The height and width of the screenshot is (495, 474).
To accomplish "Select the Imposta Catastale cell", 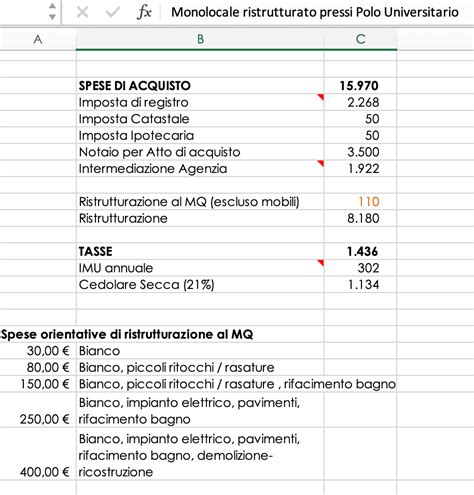I will click(200, 119).
